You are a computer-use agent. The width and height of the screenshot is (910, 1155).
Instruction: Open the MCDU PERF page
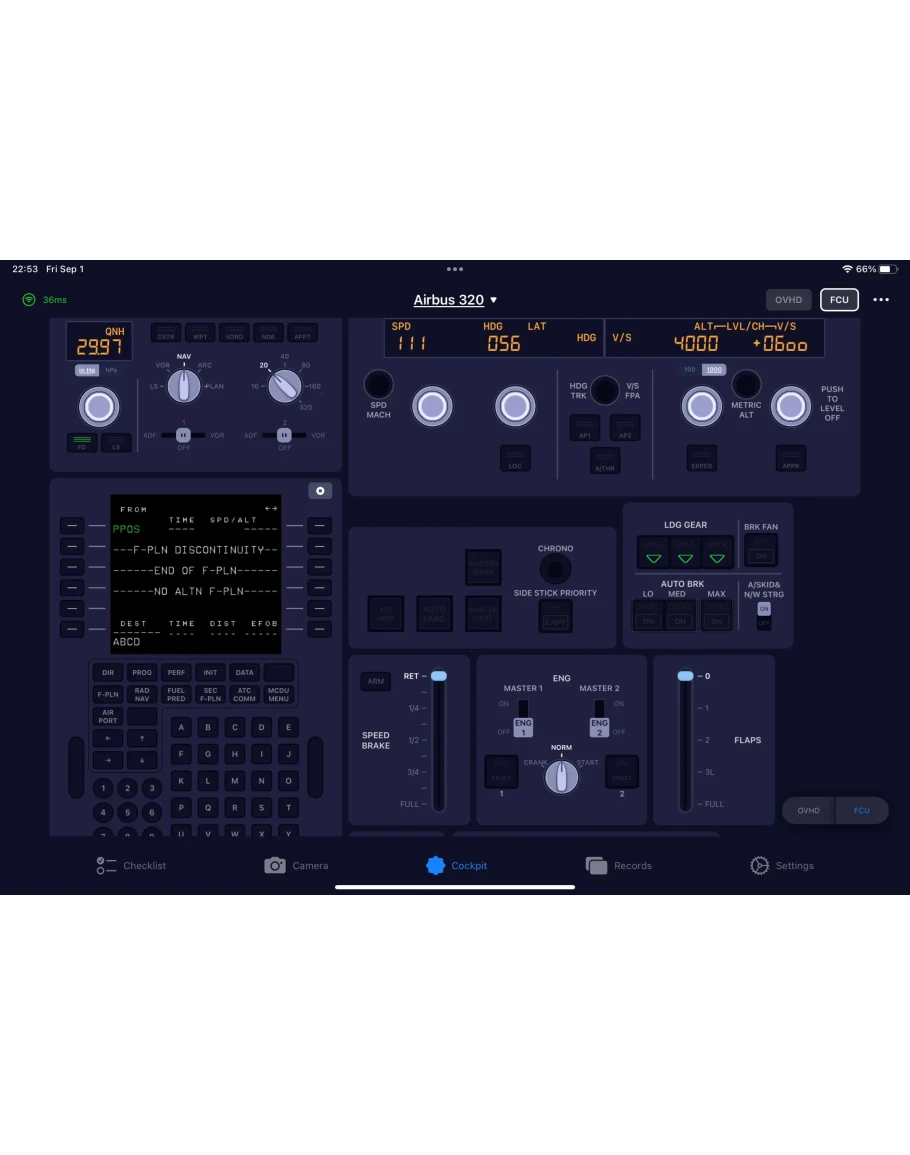coord(176,673)
